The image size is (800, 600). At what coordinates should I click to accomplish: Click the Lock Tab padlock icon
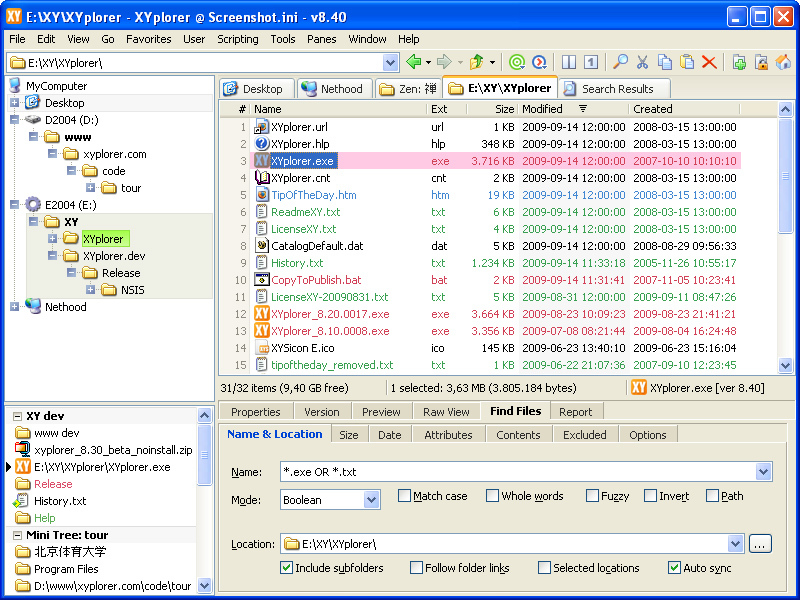[761, 62]
